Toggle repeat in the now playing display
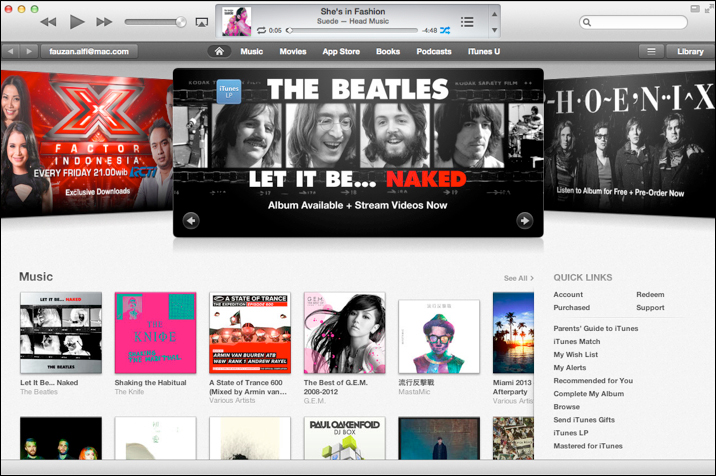This screenshot has width=716, height=476. coord(261,31)
